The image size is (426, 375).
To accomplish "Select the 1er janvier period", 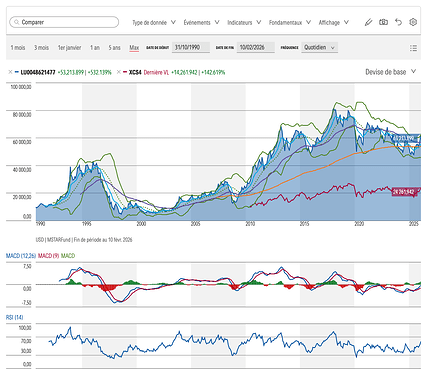I will click(69, 48).
